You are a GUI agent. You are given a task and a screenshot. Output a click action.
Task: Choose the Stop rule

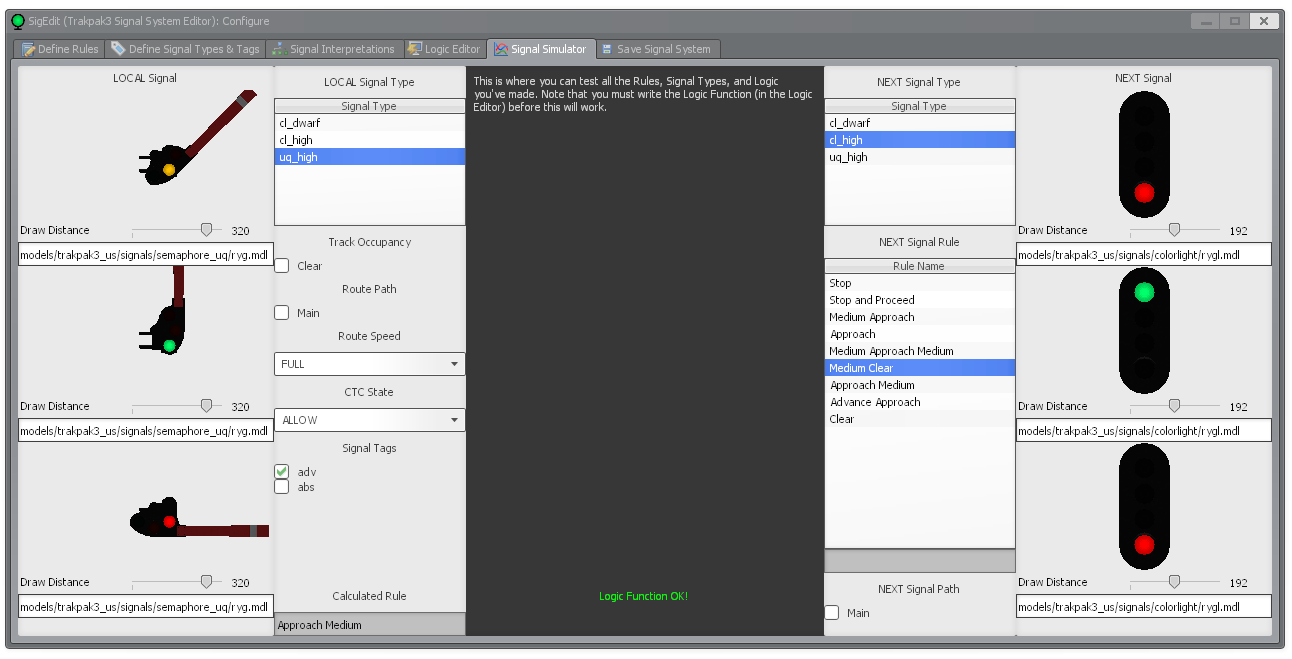tap(920, 283)
